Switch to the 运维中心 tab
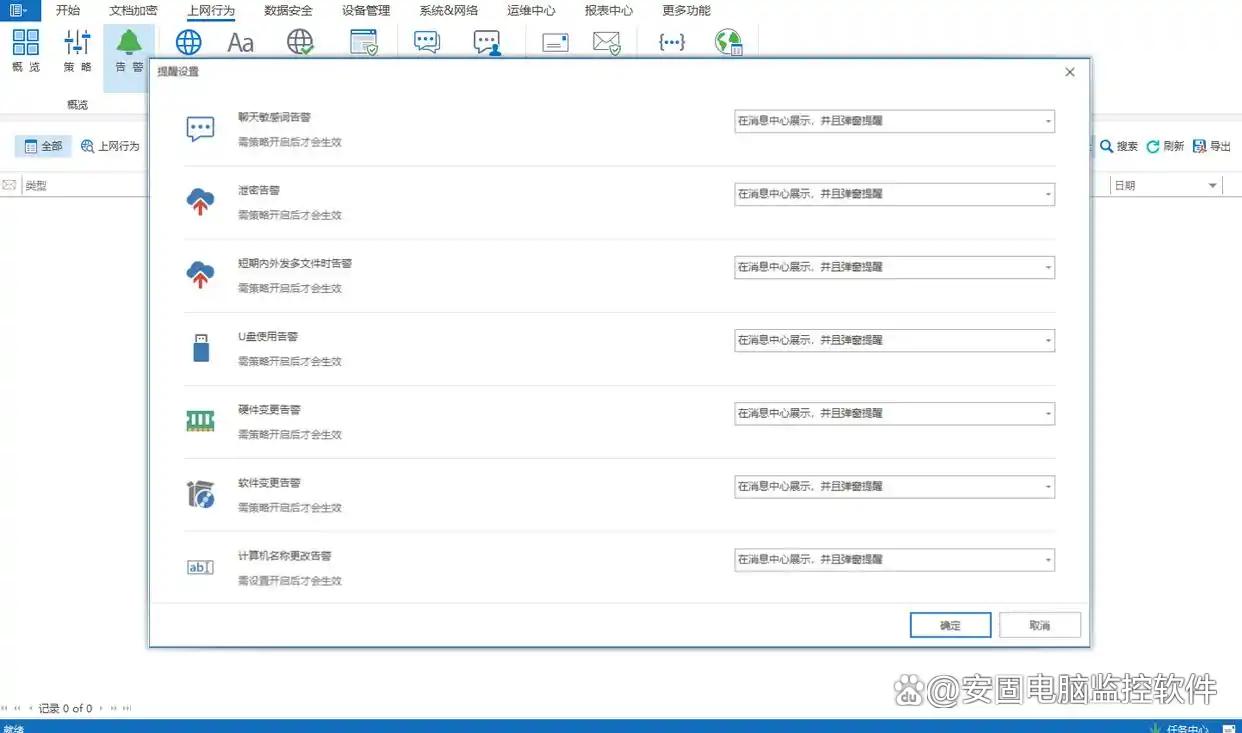This screenshot has width=1242, height=733. click(x=531, y=11)
